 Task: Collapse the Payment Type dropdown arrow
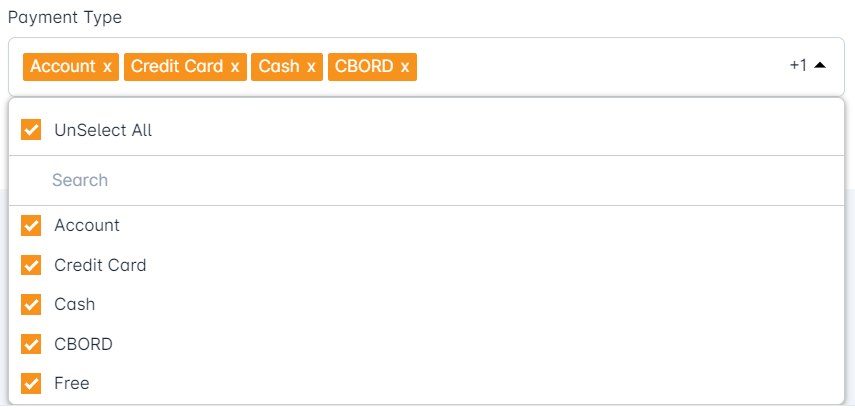[x=820, y=66]
